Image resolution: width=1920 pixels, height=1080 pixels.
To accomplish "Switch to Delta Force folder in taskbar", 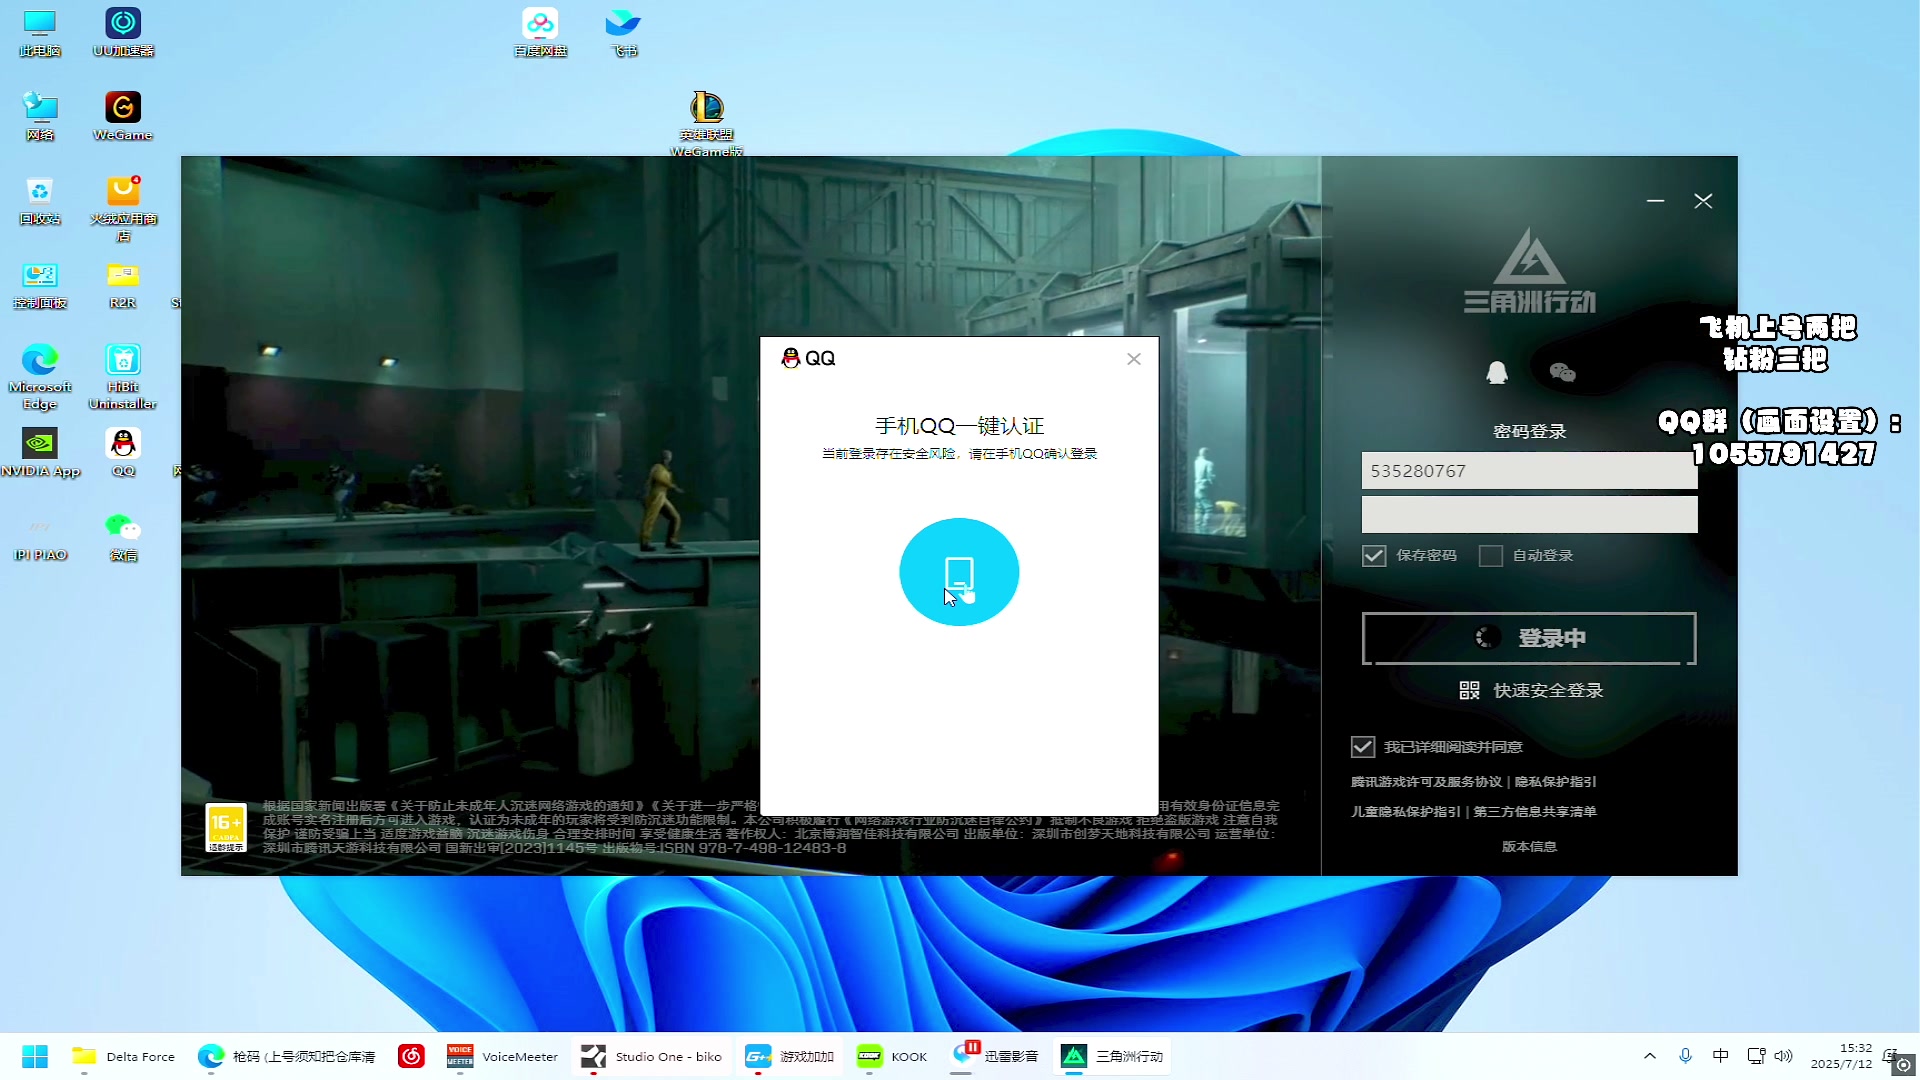I will pos(123,1056).
